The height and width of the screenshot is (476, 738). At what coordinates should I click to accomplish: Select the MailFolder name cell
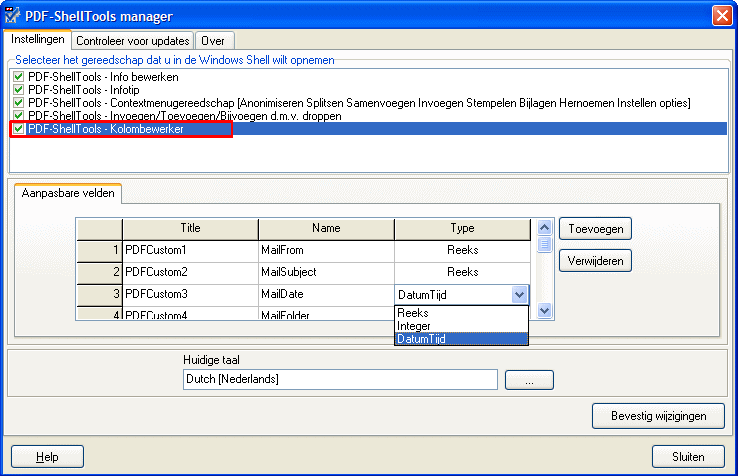326,314
